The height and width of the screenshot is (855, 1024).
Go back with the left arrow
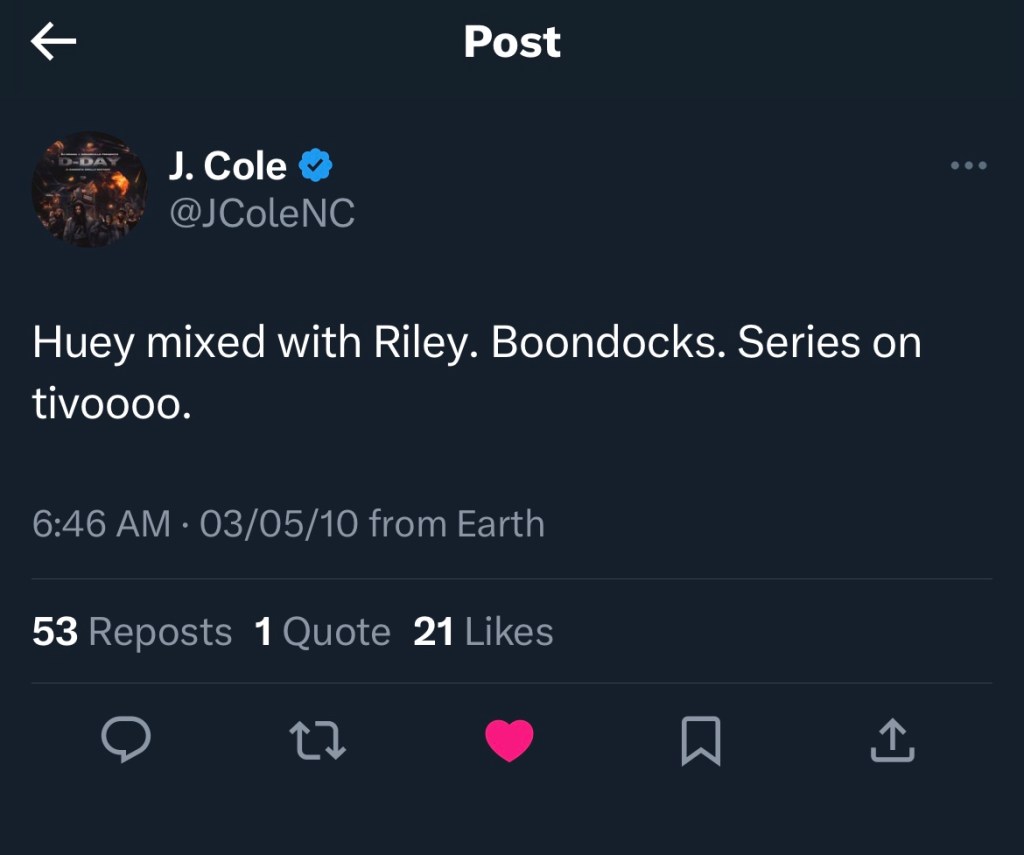click(54, 41)
